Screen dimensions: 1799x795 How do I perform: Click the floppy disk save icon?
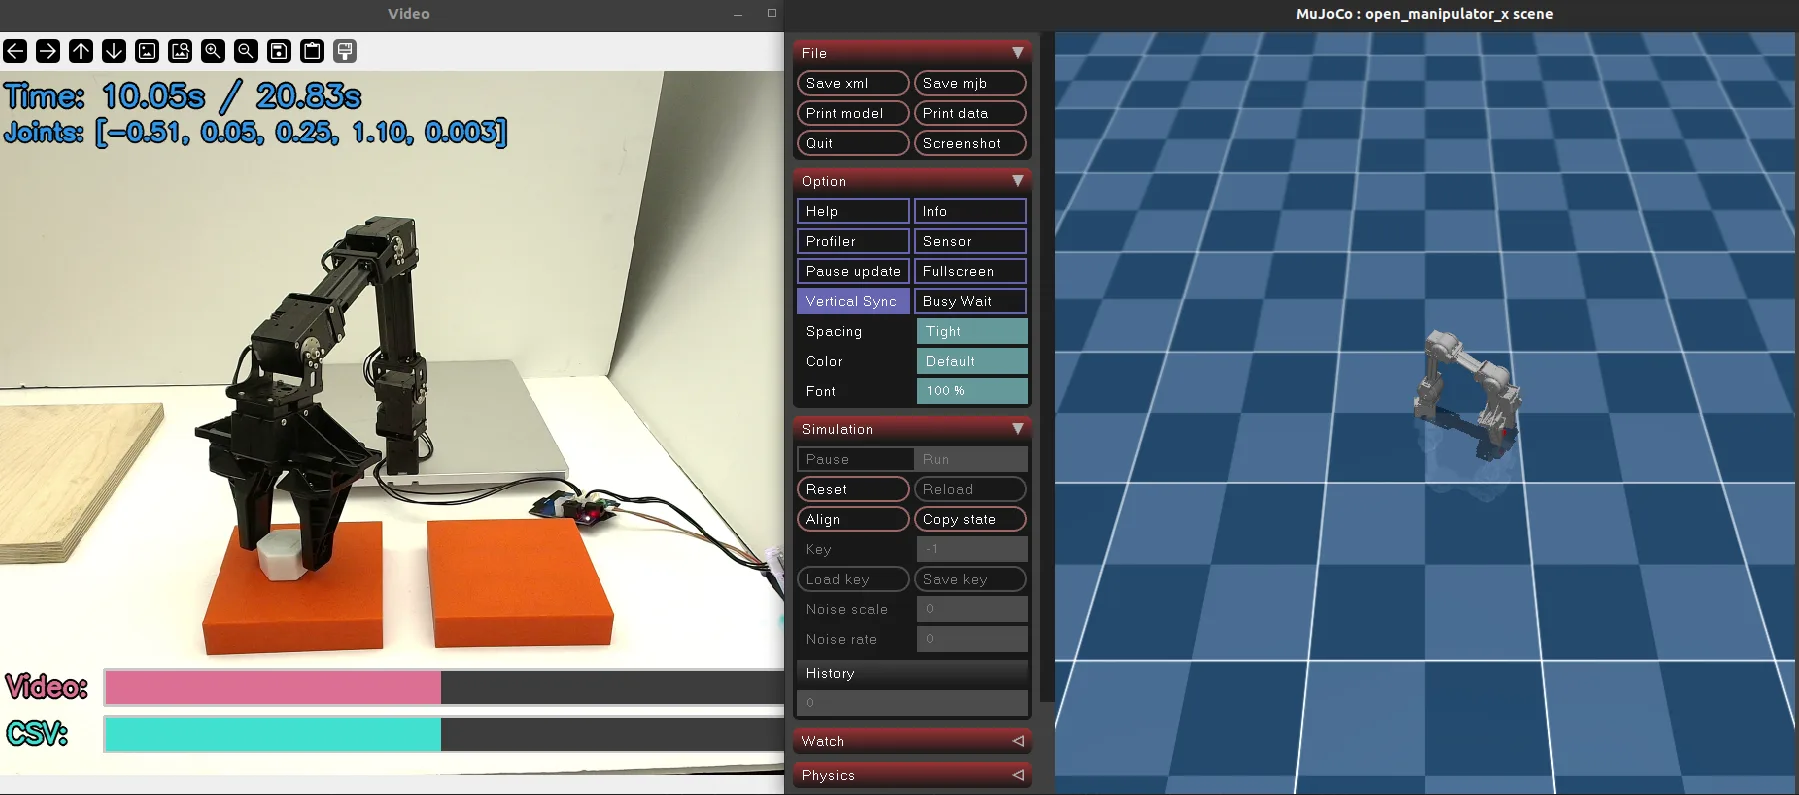coord(279,51)
